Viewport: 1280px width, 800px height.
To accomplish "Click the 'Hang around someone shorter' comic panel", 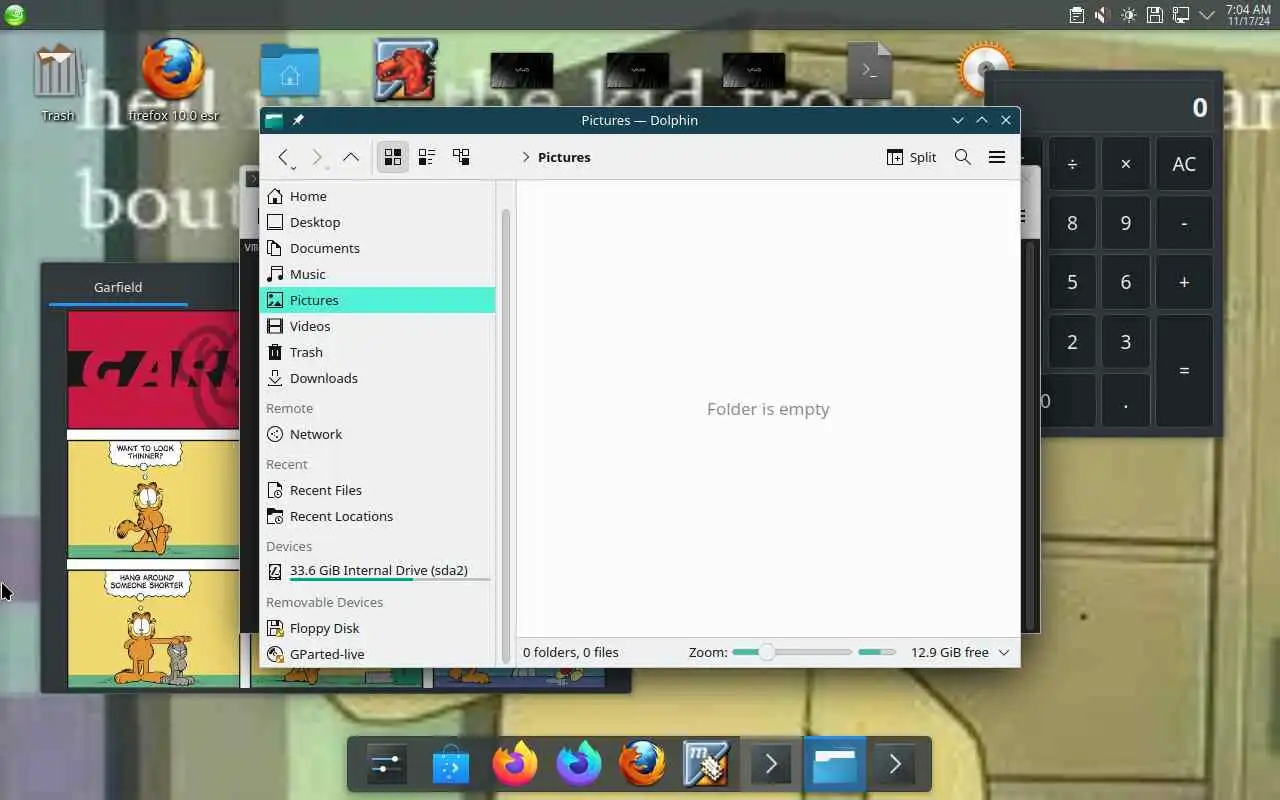I will point(153,628).
